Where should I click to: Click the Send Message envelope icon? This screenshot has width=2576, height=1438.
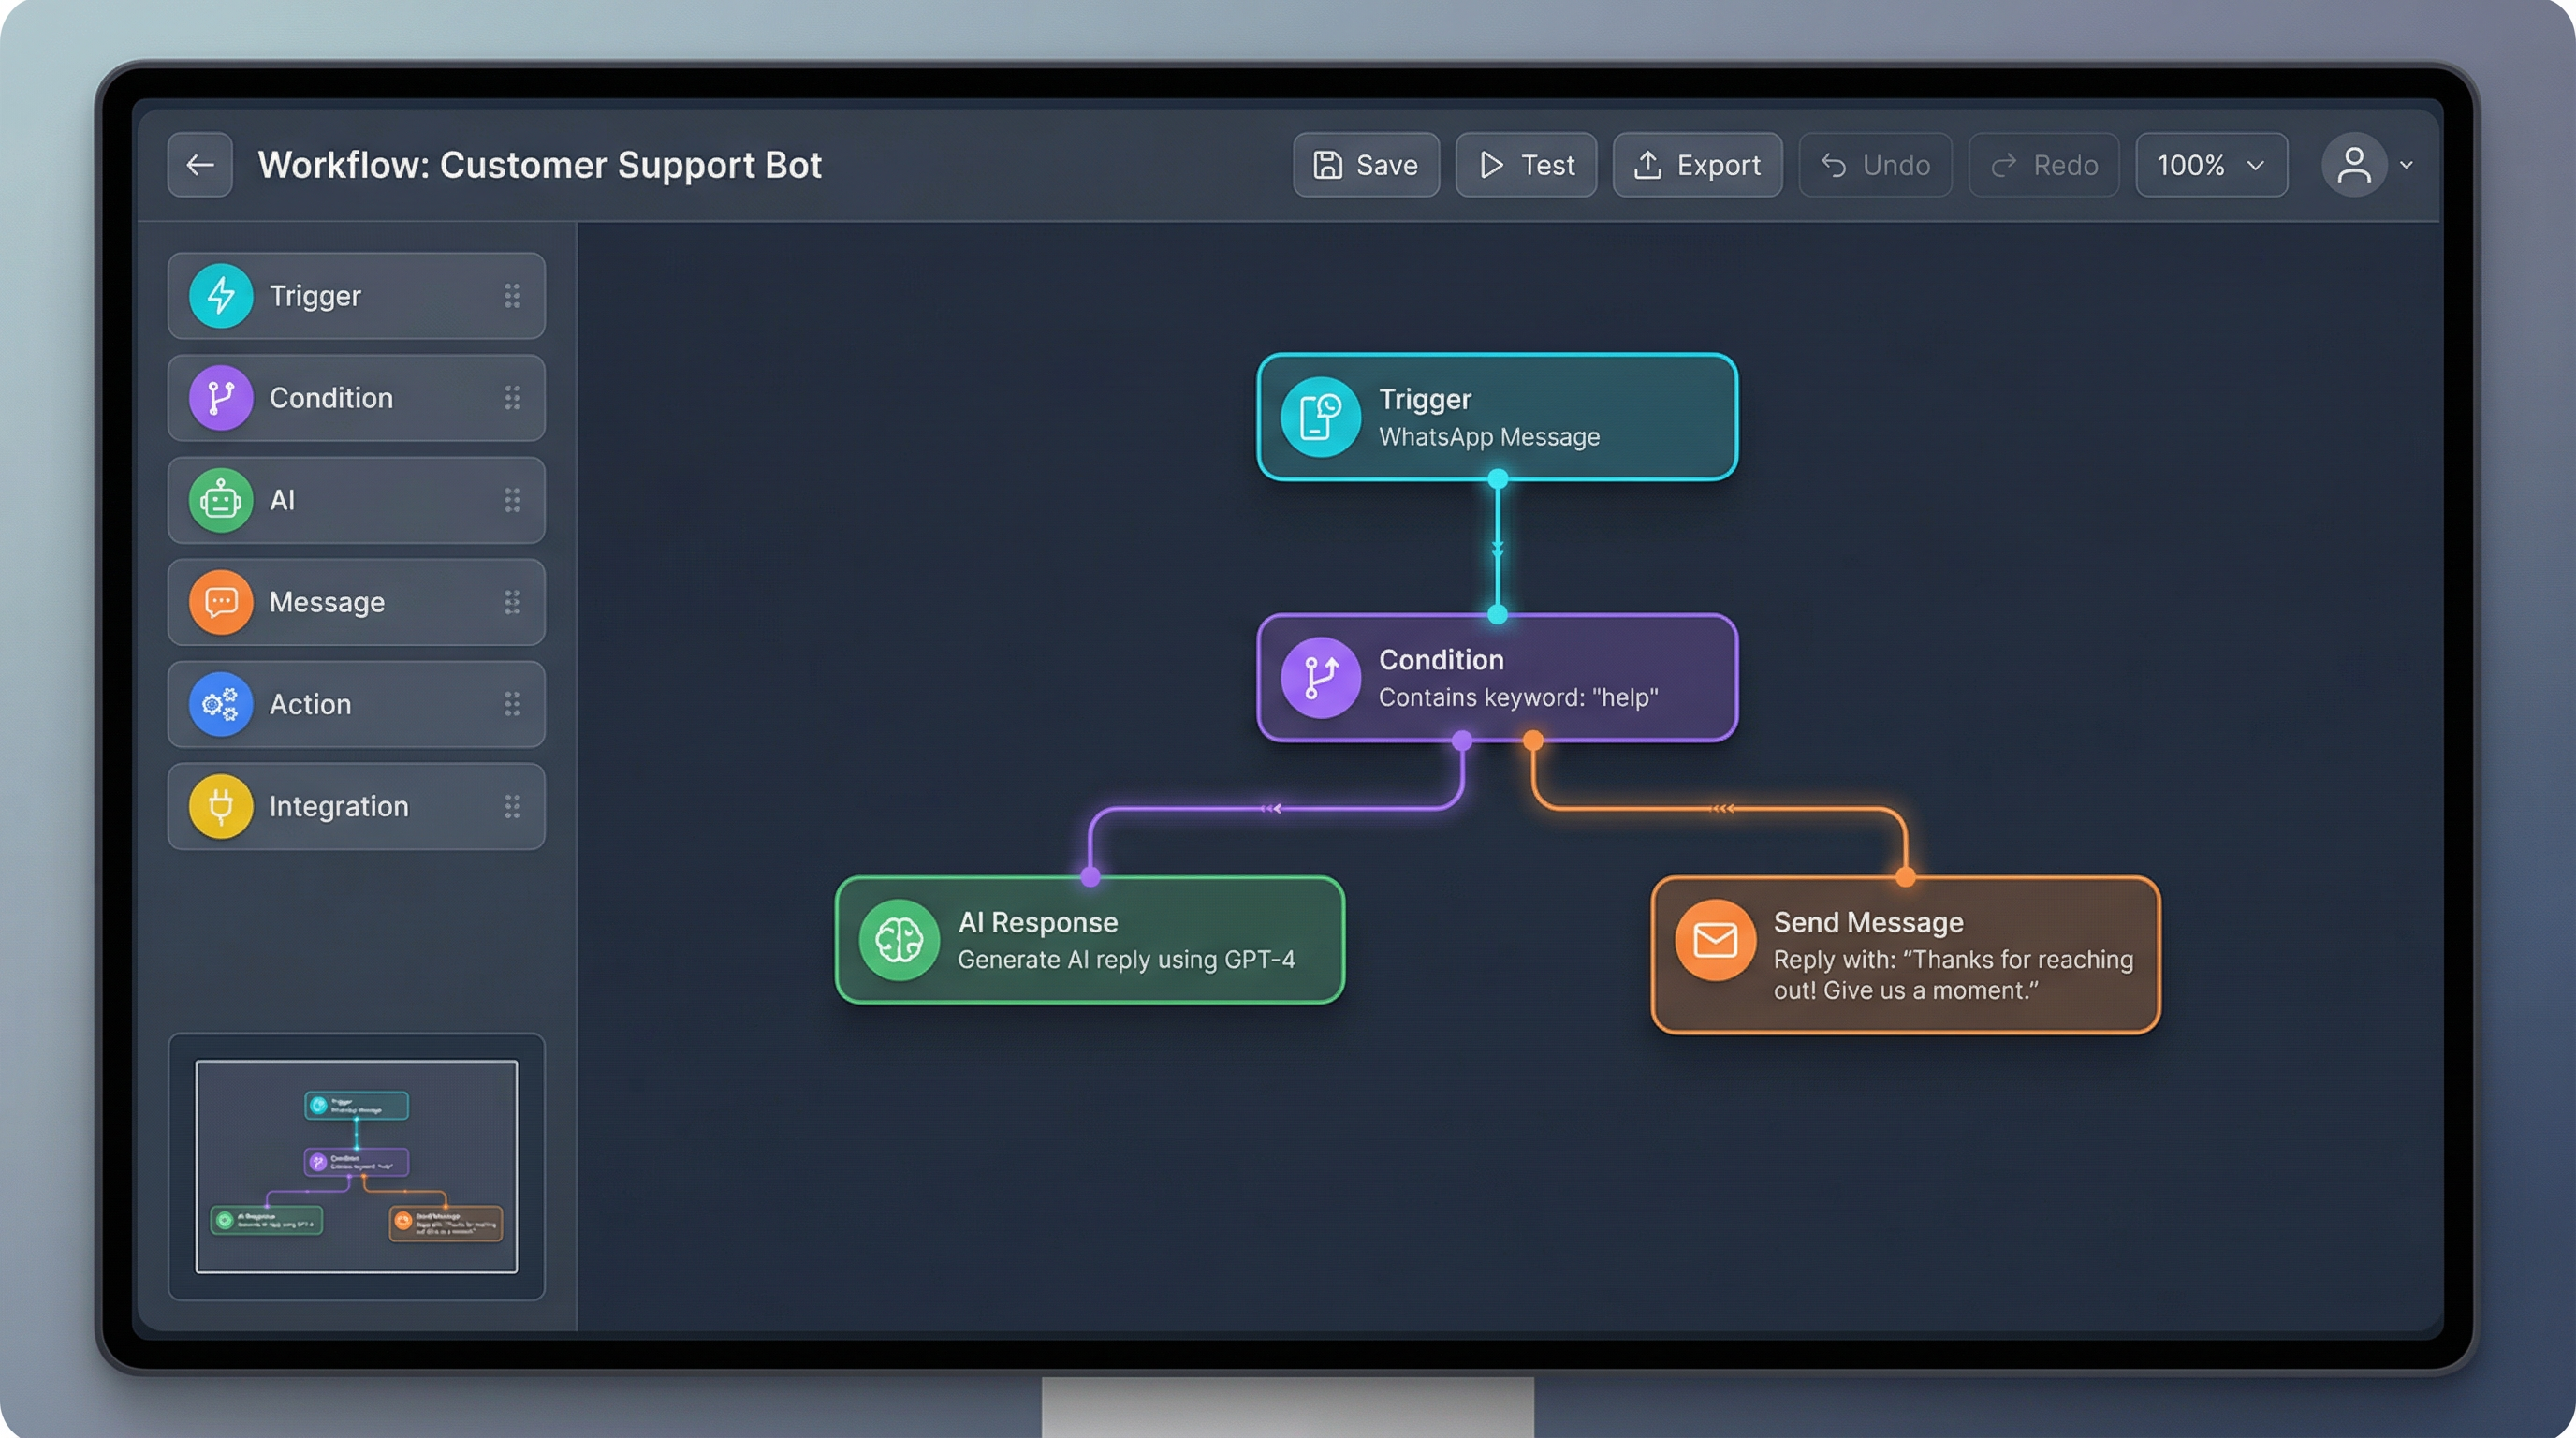pyautogui.click(x=1715, y=940)
